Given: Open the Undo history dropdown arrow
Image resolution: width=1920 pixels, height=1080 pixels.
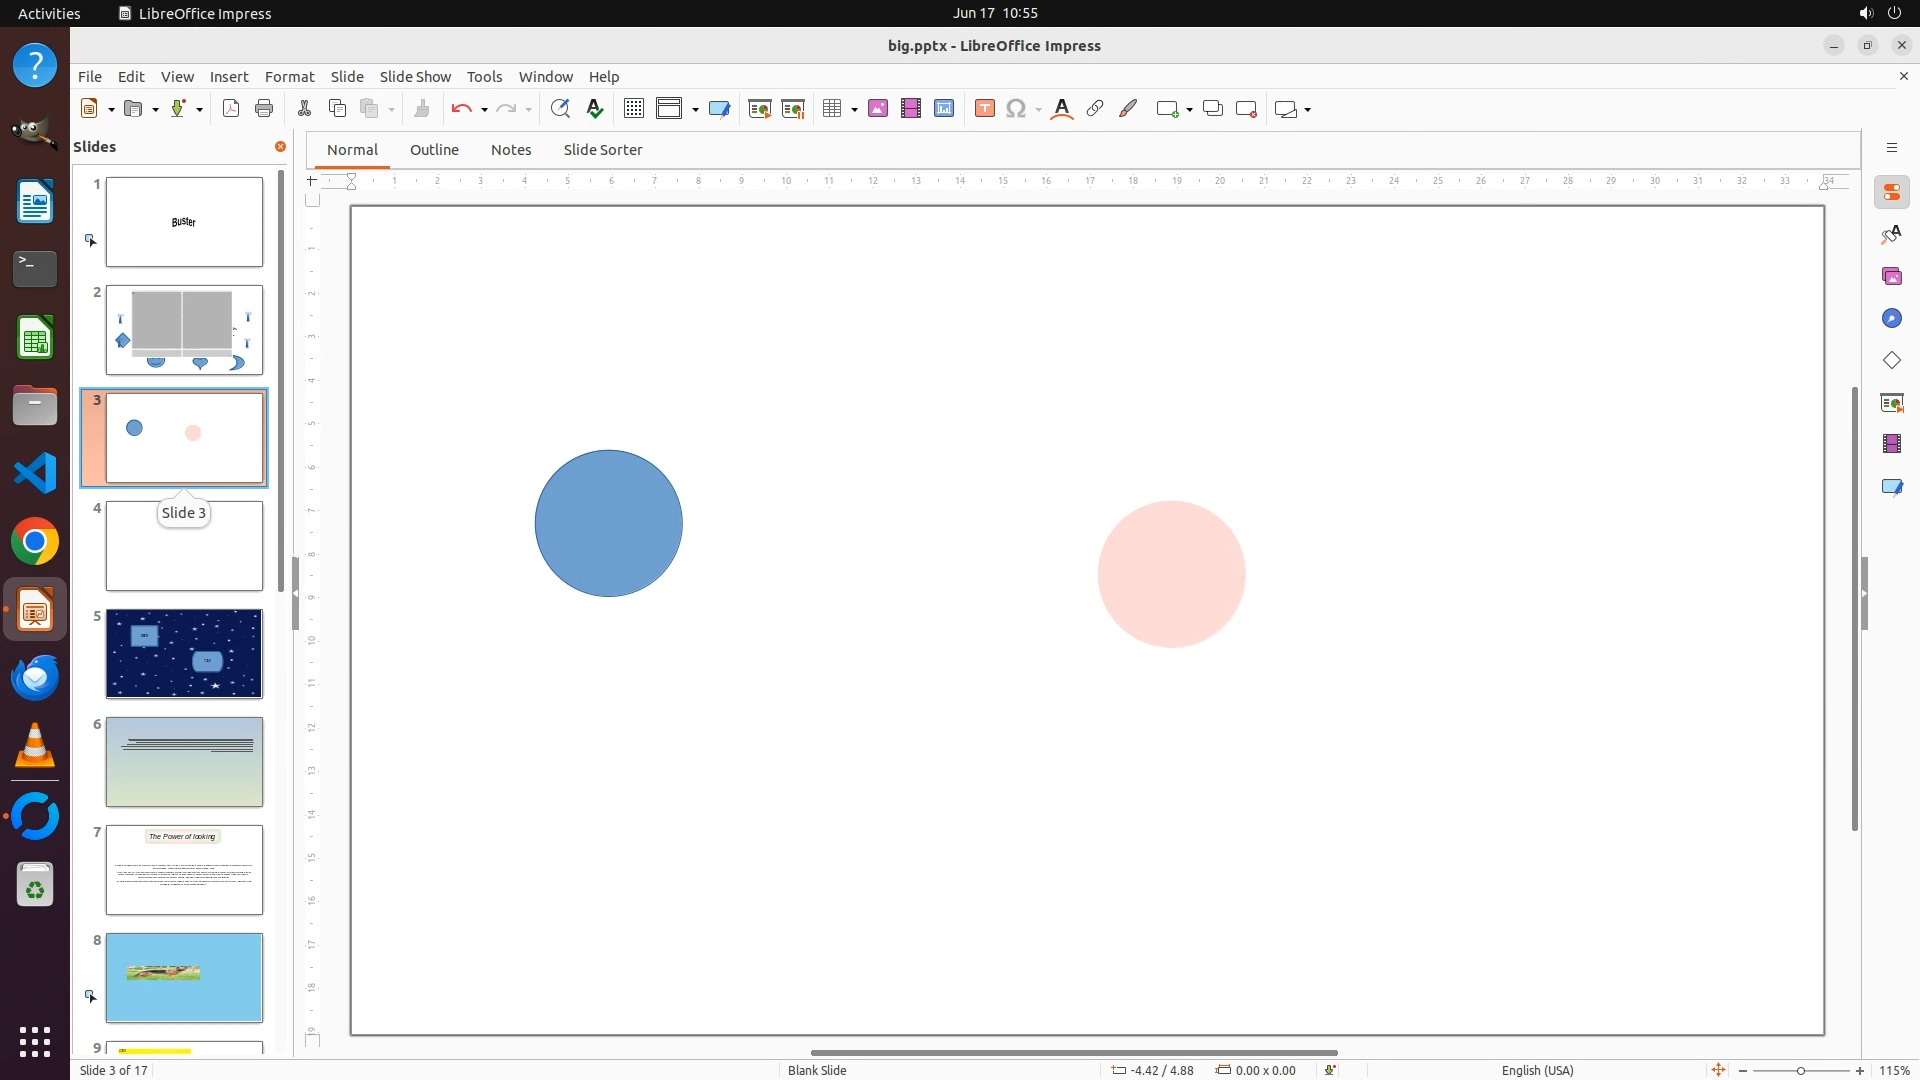Looking at the screenshot, I should click(x=484, y=110).
